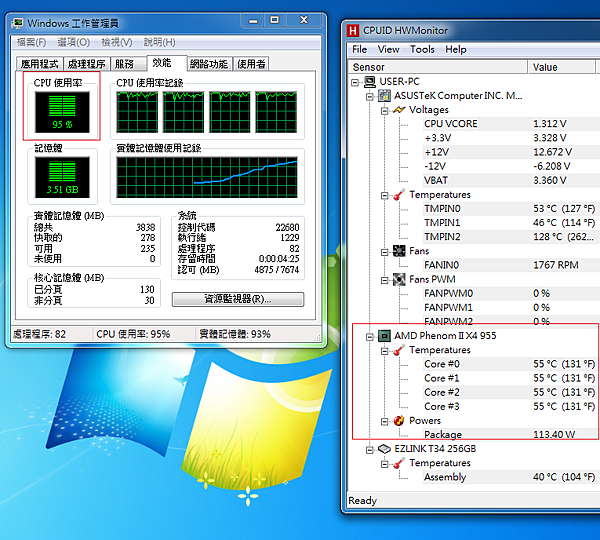Open the 選項(O) menu in Task Manager
This screenshot has width=600, height=540.
73,42
